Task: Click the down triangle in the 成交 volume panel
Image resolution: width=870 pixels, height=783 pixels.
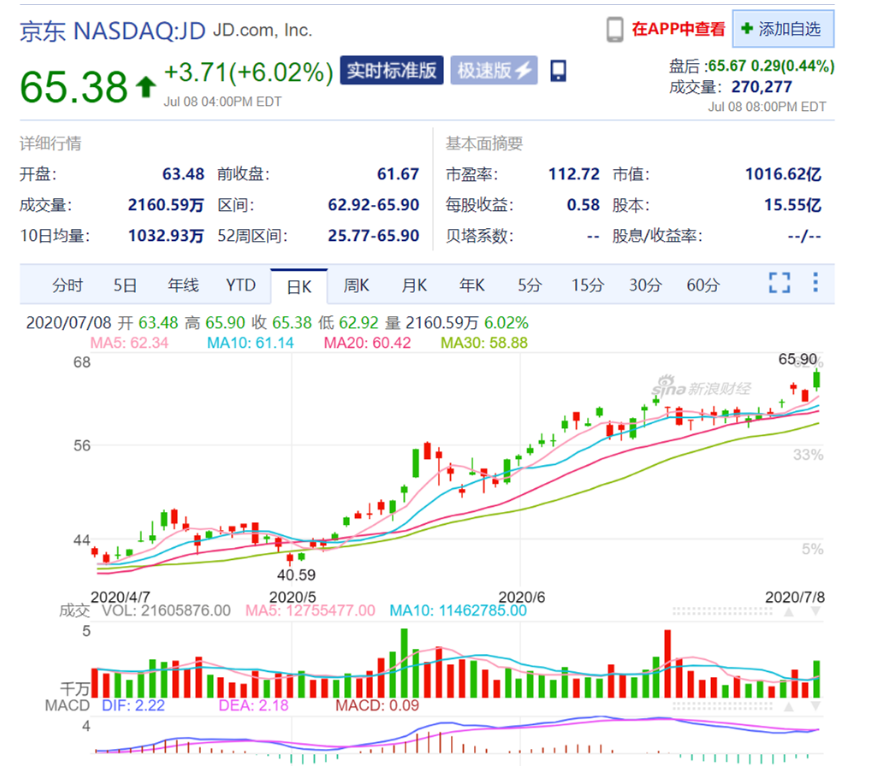Action: 816,612
